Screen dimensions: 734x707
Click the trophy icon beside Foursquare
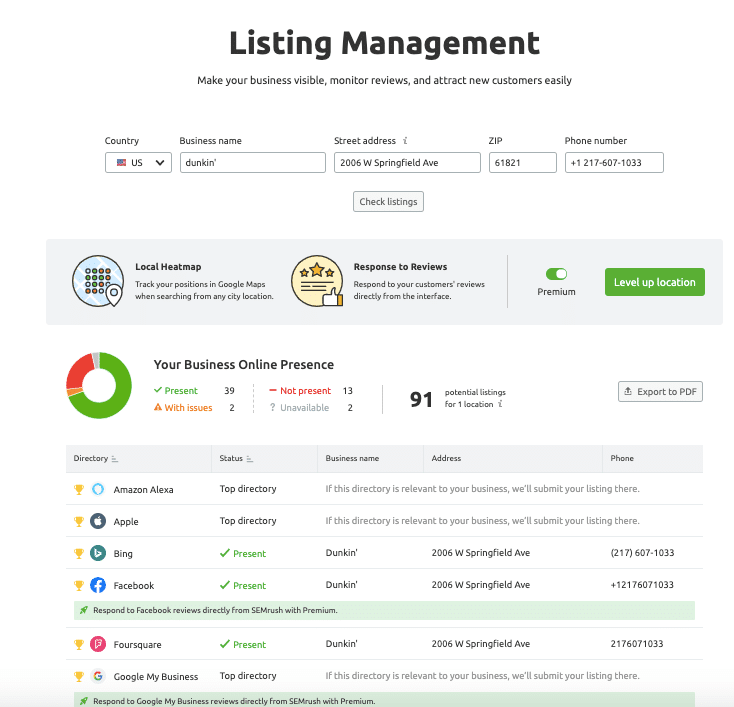click(79, 645)
